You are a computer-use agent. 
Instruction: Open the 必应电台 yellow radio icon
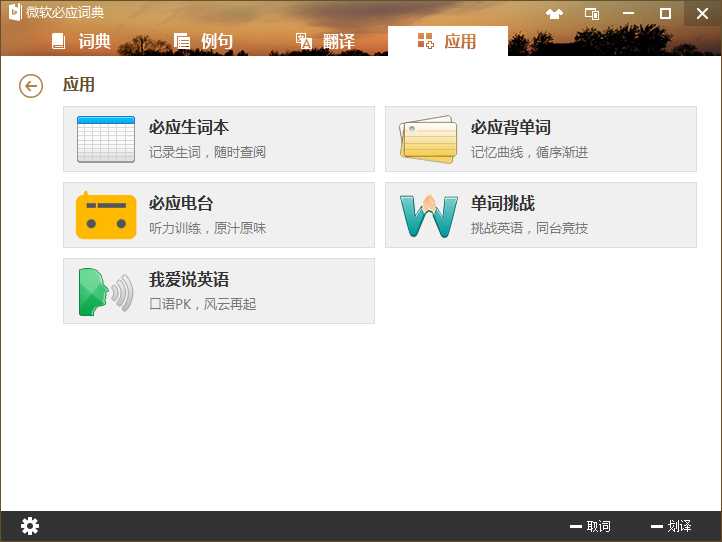[106, 215]
